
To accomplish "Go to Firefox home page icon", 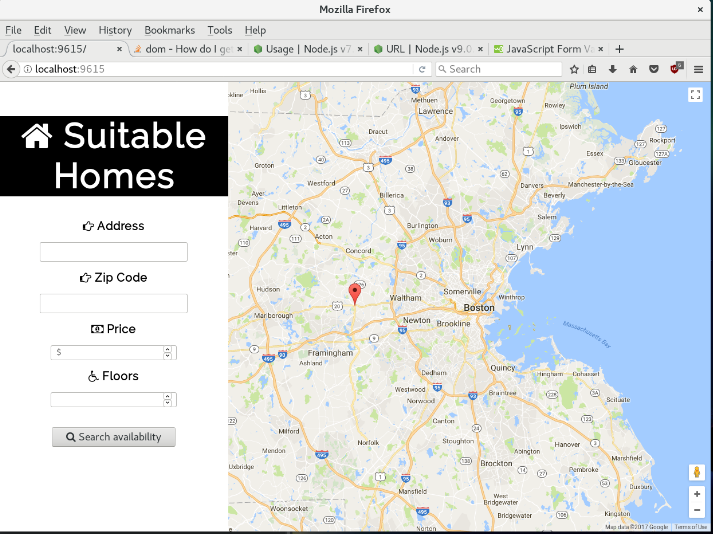I will click(x=633, y=69).
